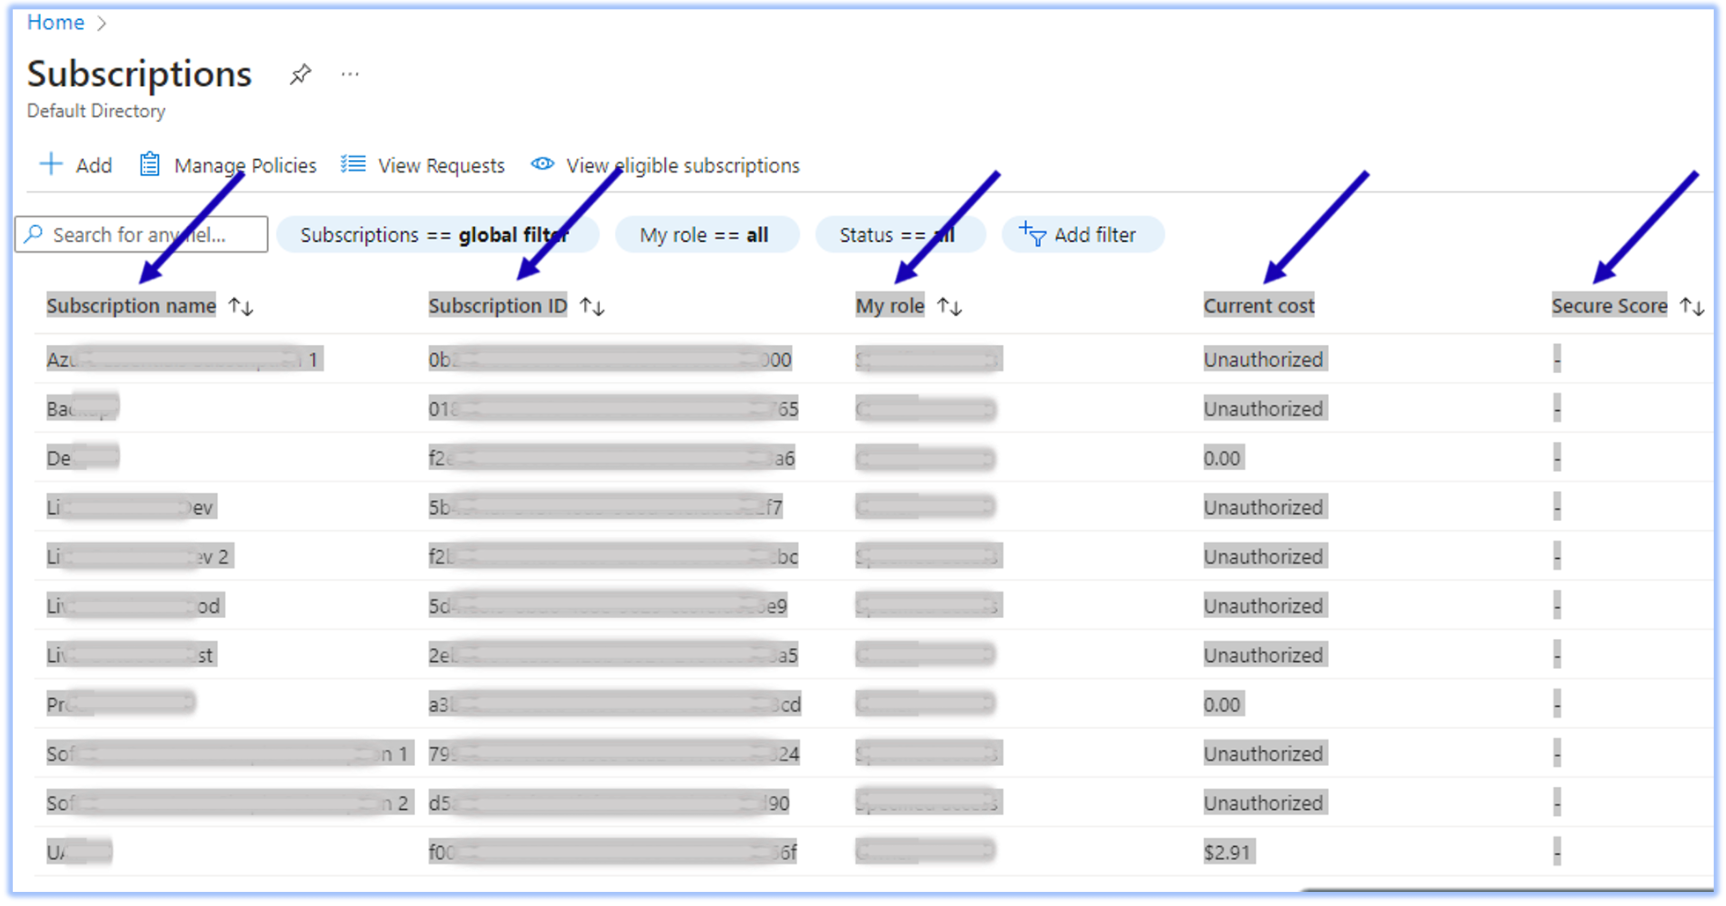Click the Add filter funnel icon
1726x906 pixels.
(x=1032, y=234)
